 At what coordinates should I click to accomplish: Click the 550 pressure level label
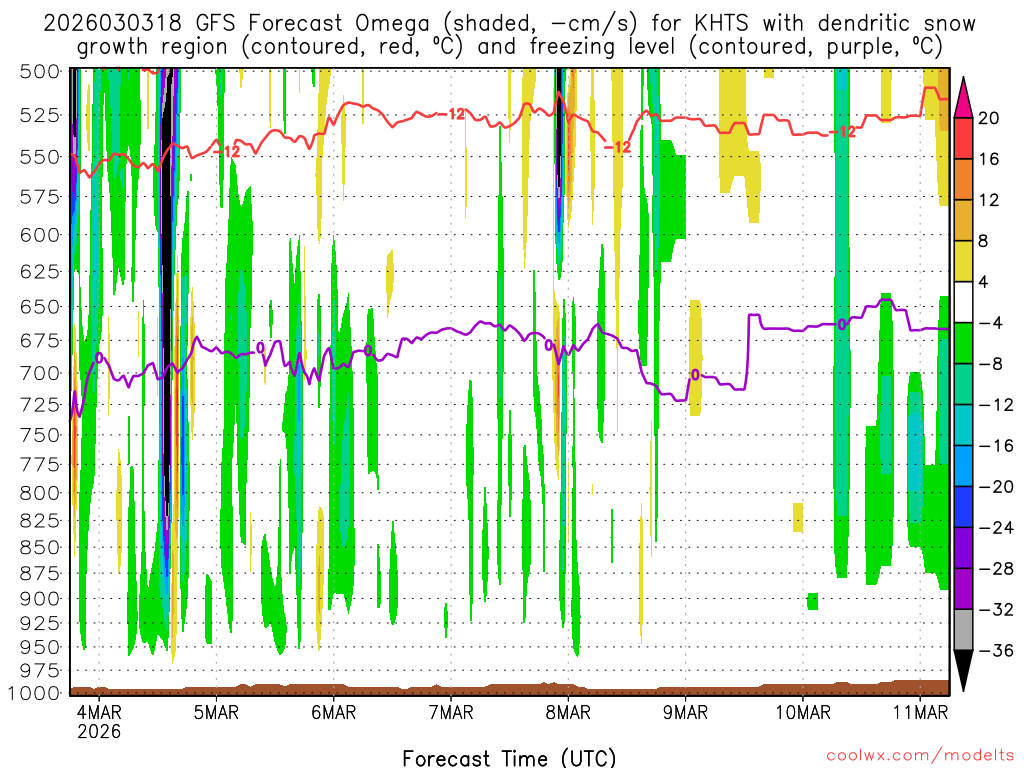pyautogui.click(x=40, y=157)
